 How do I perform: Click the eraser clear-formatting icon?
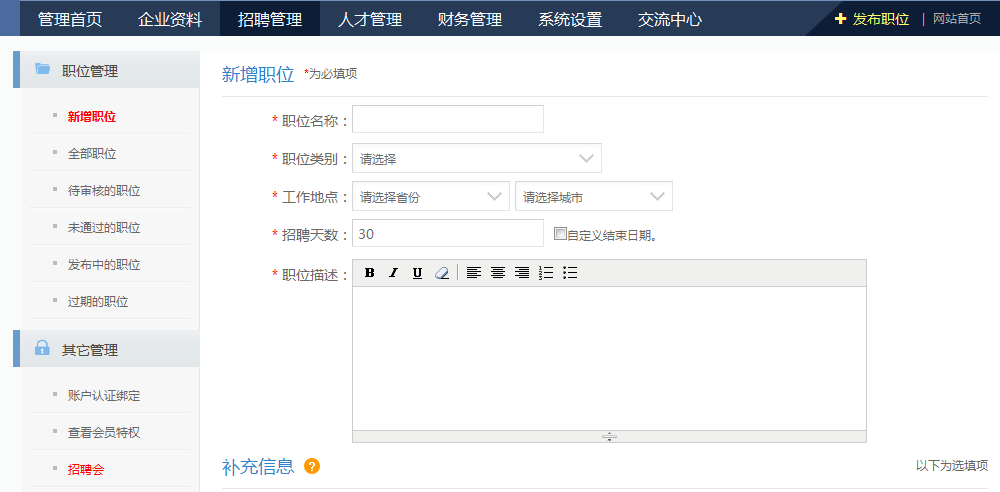tap(442, 273)
